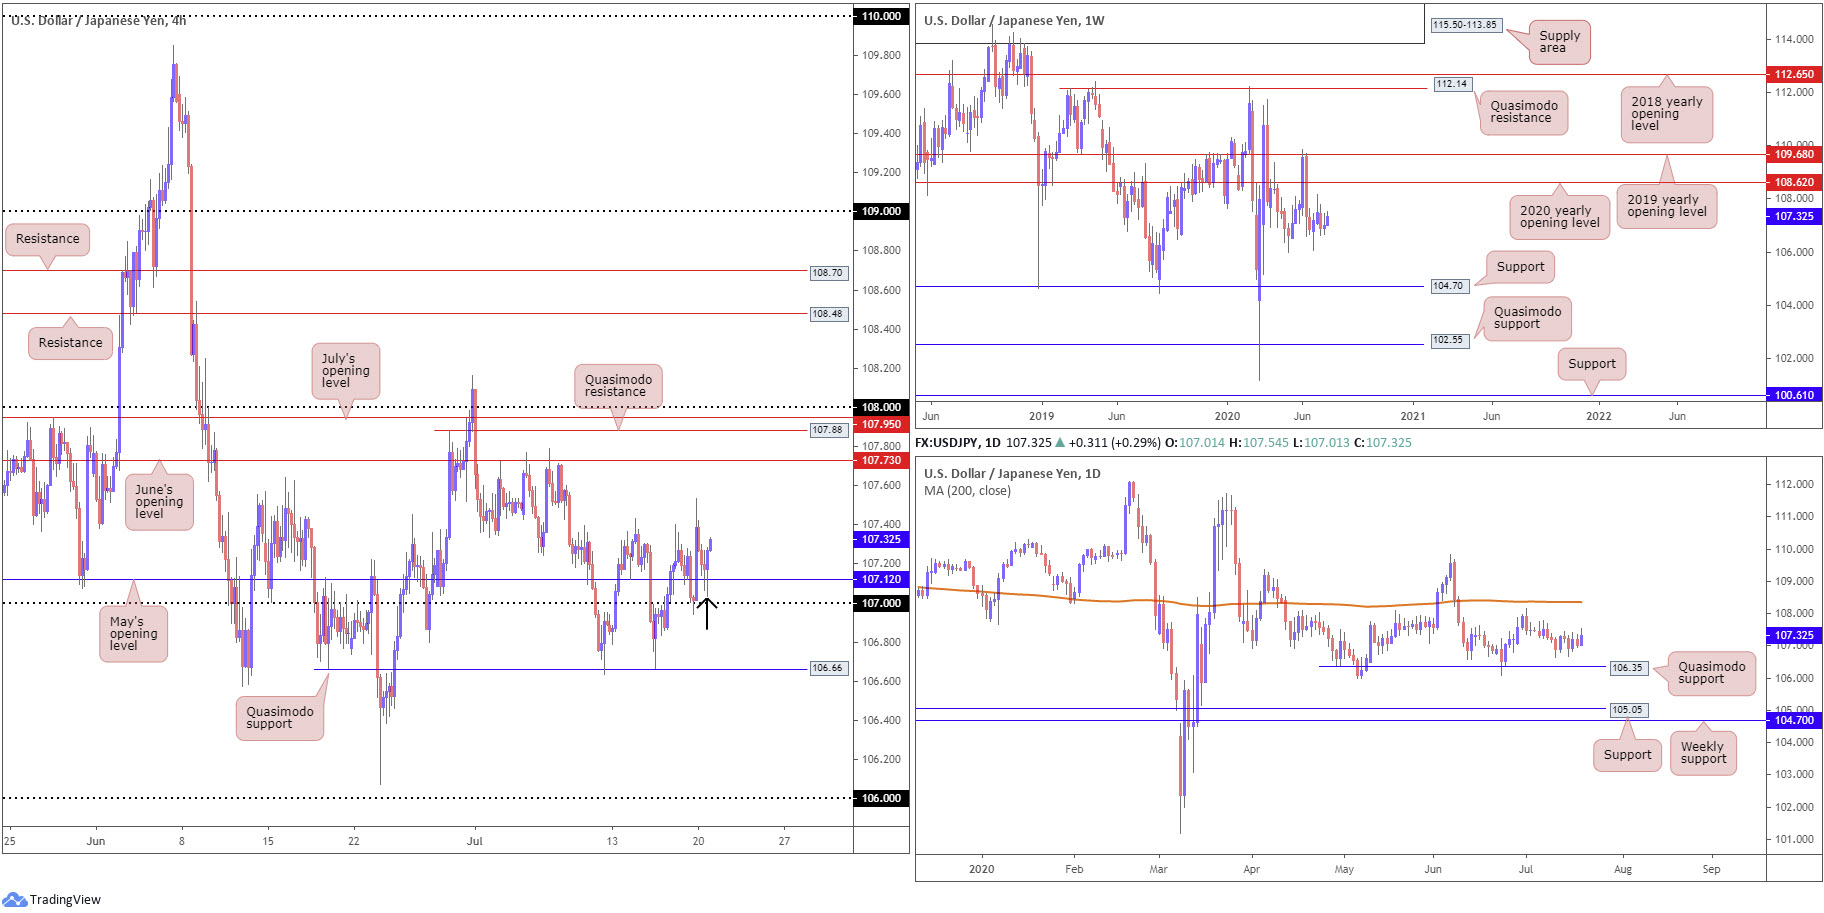Click the 109.000 axis price label

click(881, 211)
